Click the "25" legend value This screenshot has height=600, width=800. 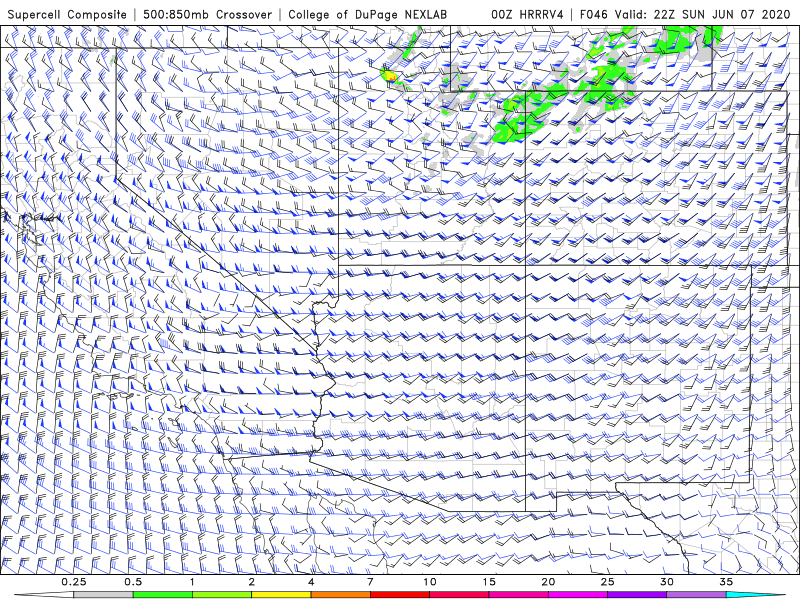[x=608, y=582]
